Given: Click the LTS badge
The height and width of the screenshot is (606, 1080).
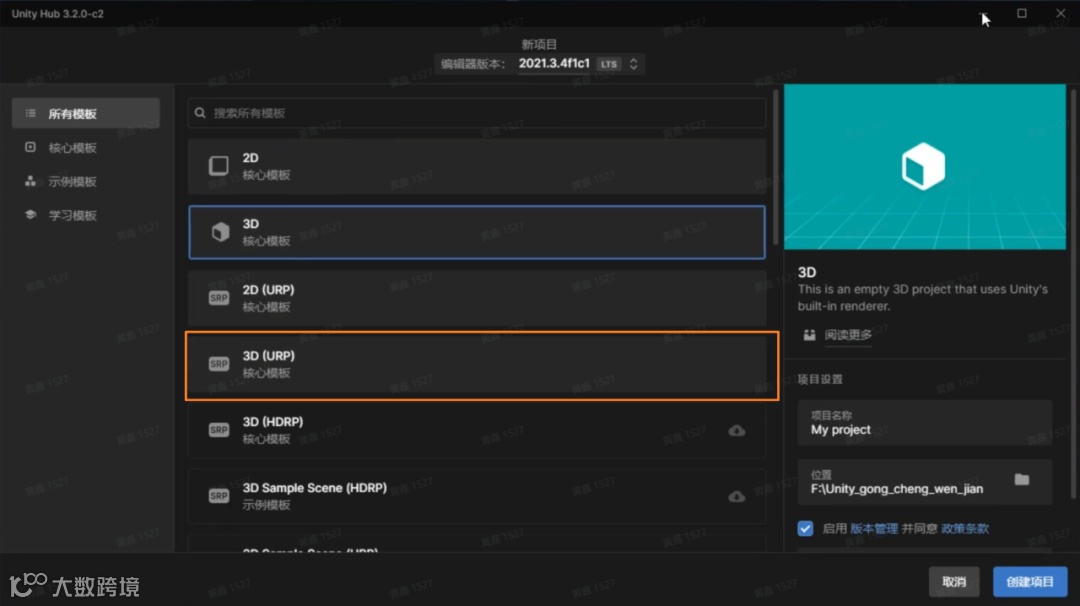Looking at the screenshot, I should click(x=609, y=64).
